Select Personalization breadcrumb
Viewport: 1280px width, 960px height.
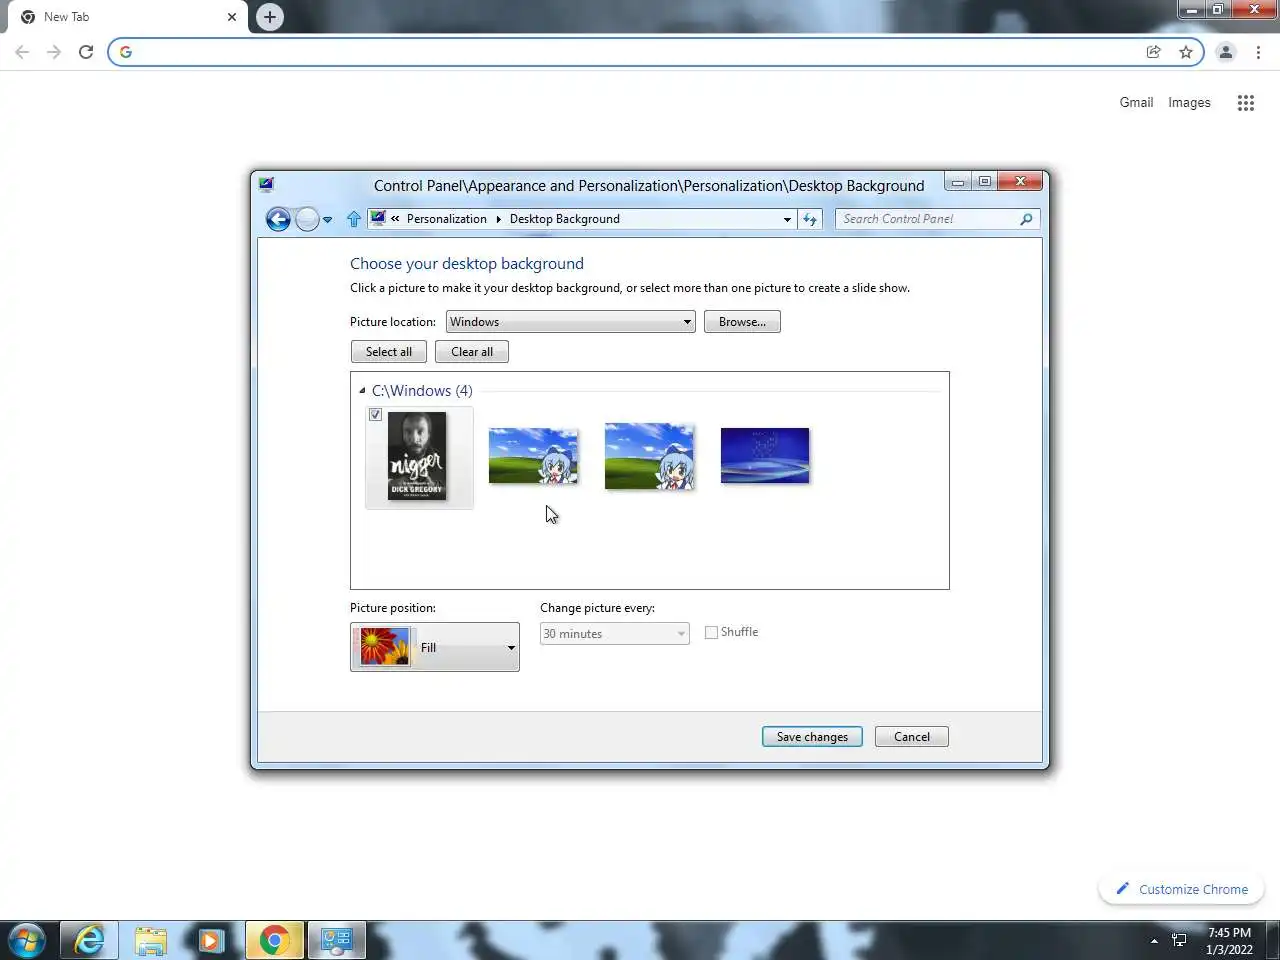[x=447, y=219]
